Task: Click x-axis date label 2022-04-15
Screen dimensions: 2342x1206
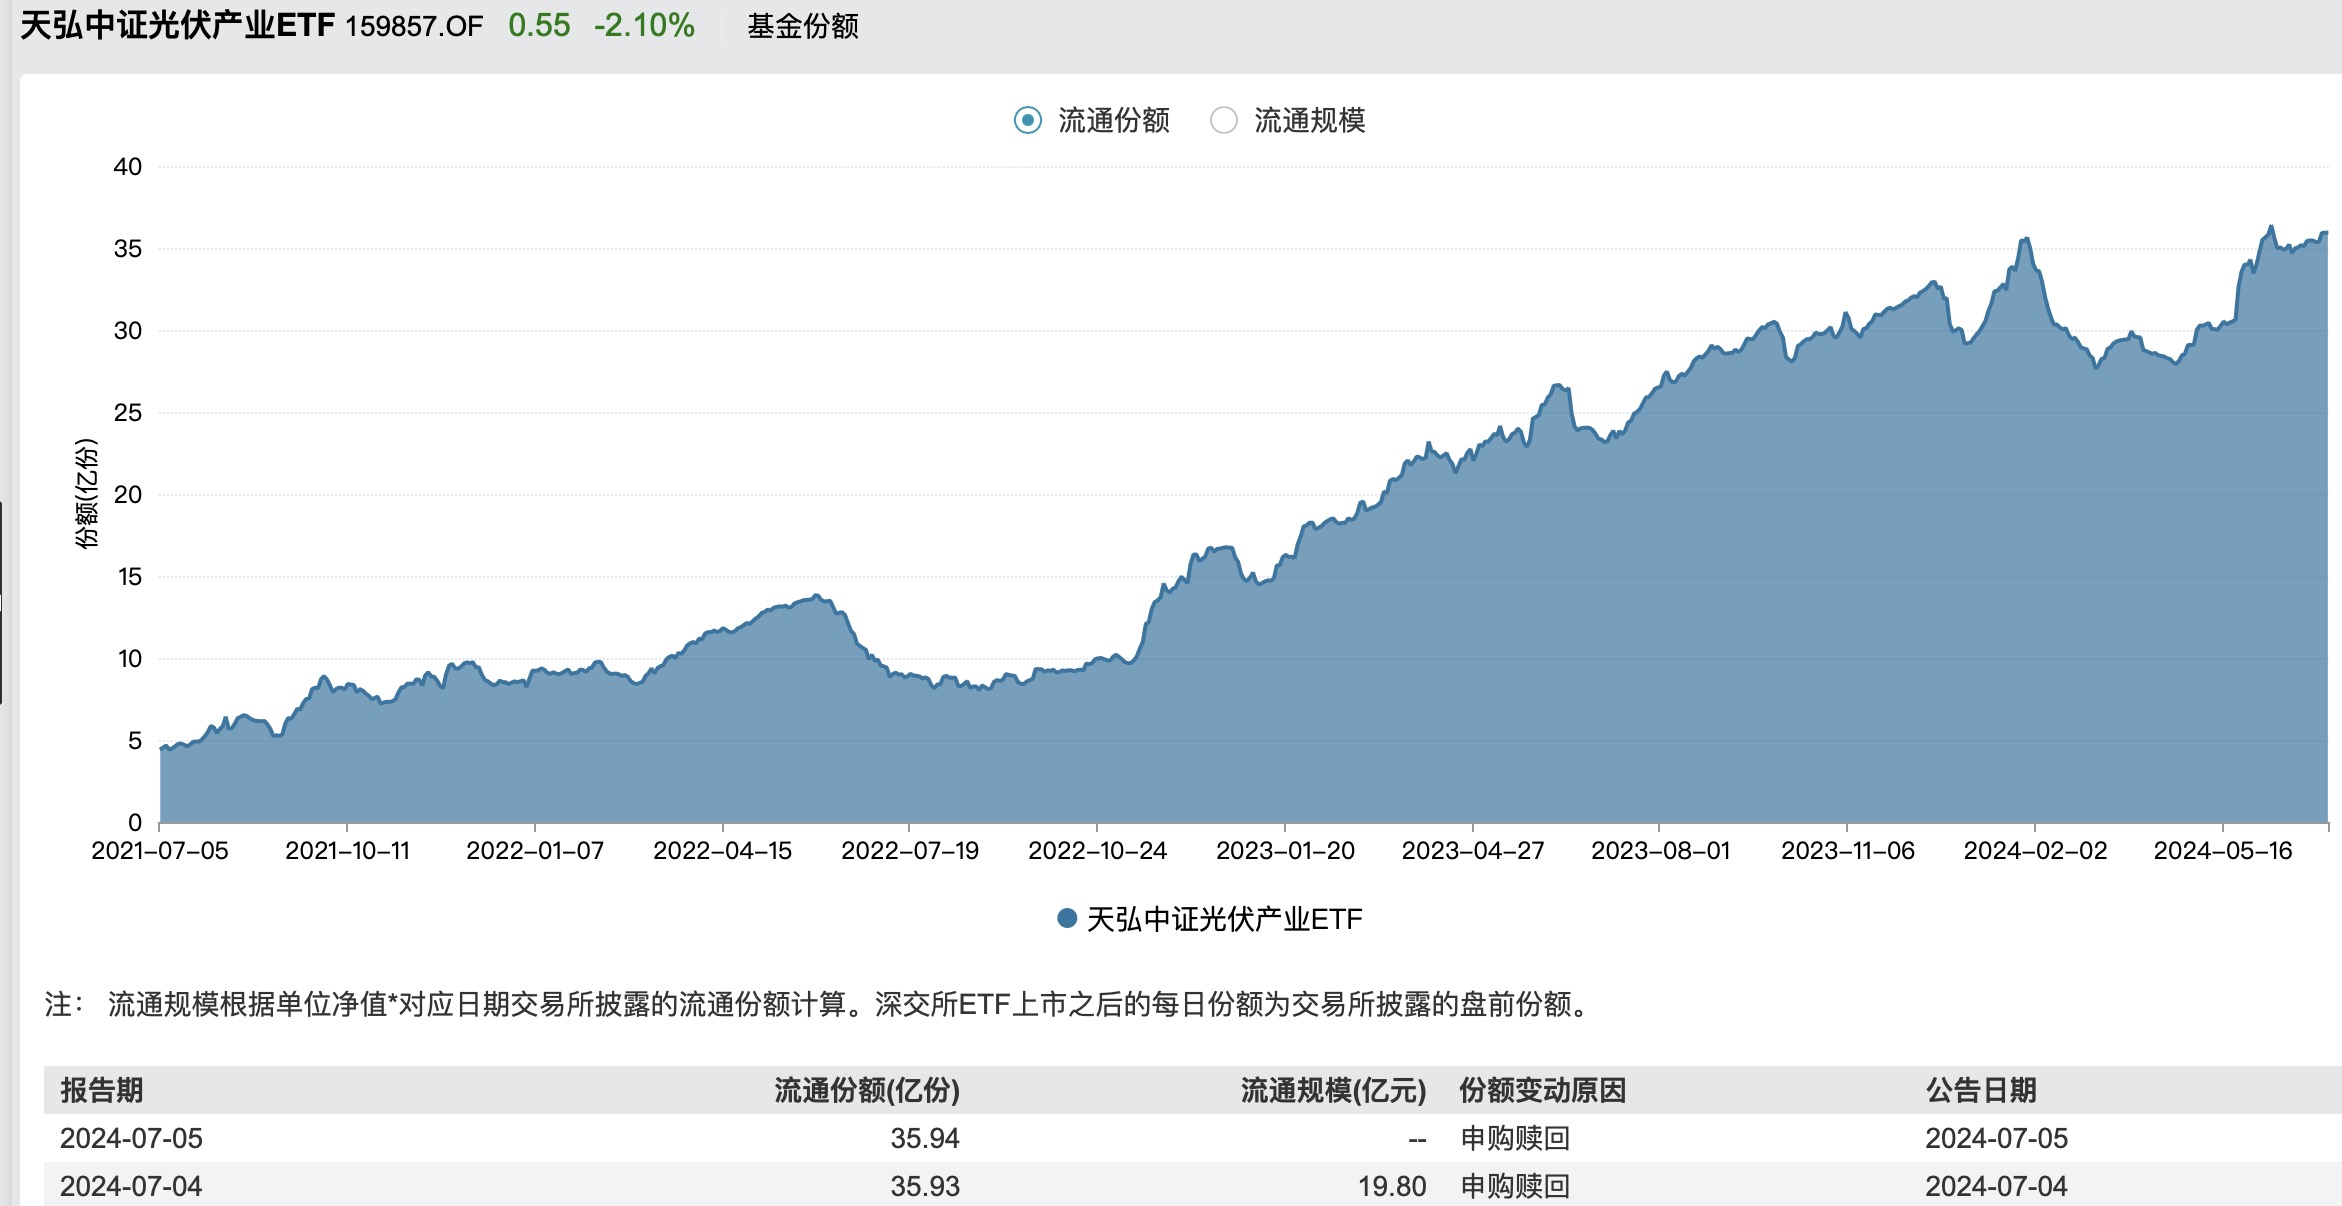Action: tap(723, 851)
